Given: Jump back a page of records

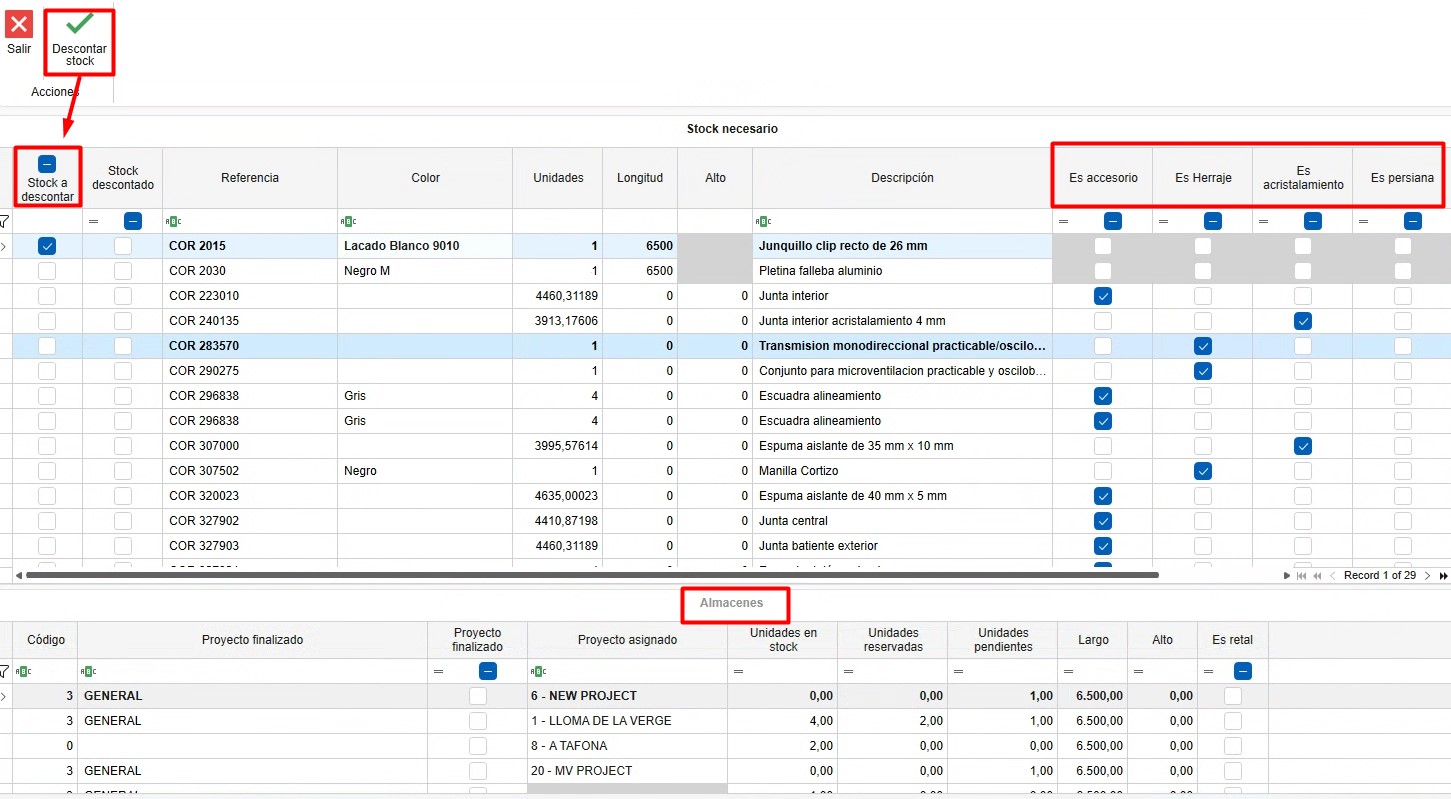Looking at the screenshot, I should [1317, 576].
